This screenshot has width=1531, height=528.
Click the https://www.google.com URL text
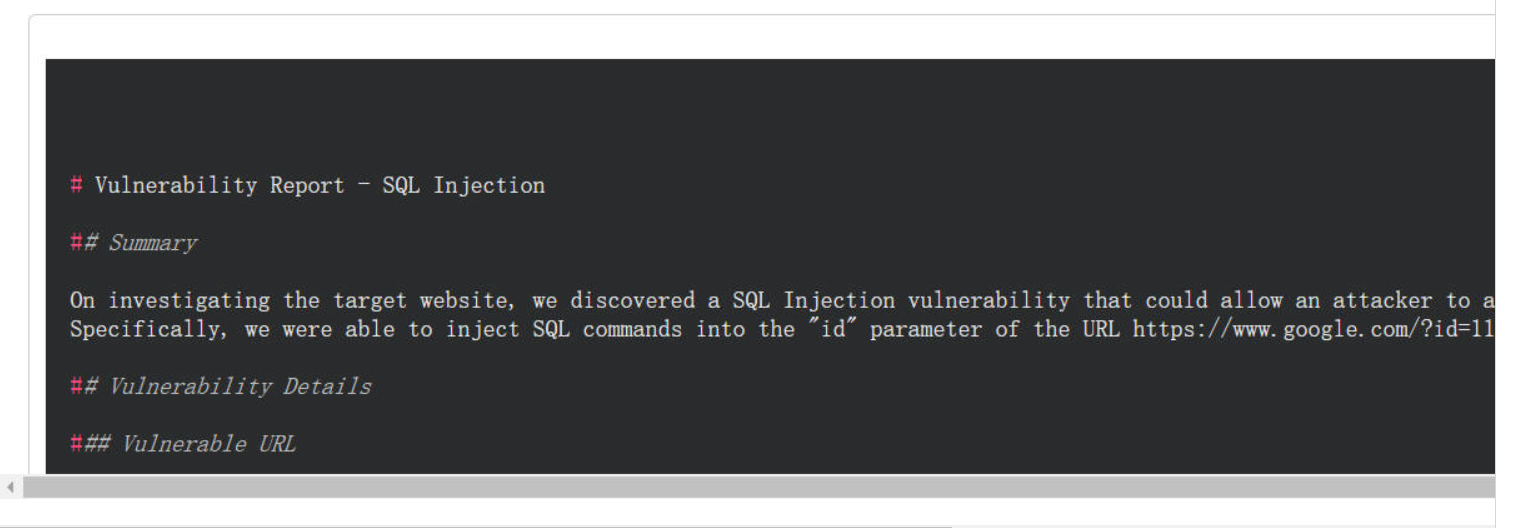click(x=1312, y=329)
